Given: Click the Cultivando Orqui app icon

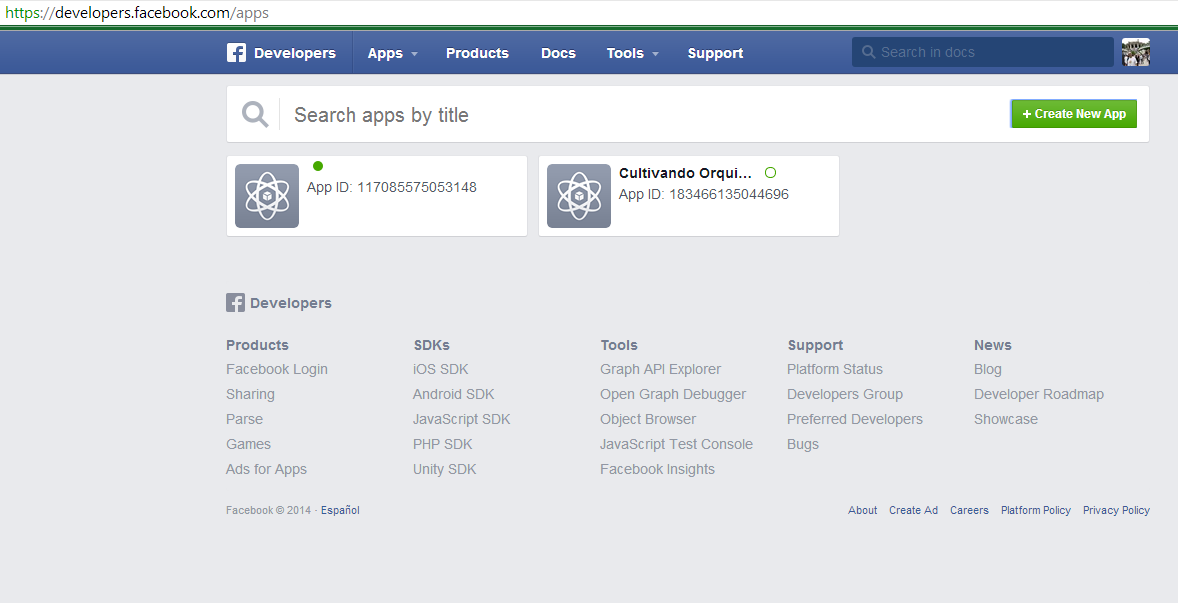Looking at the screenshot, I should coord(578,195).
